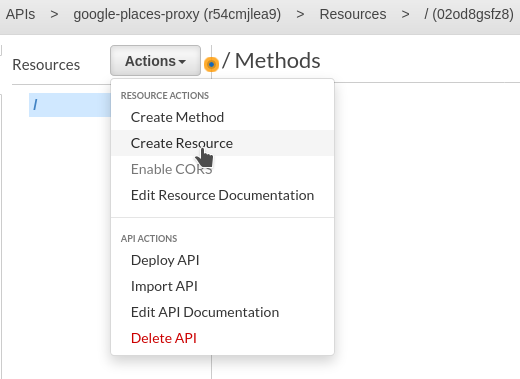Open the google-places-proxy (r54cmjlea9) breadcrumb link
The image size is (520, 379).
(177, 14)
